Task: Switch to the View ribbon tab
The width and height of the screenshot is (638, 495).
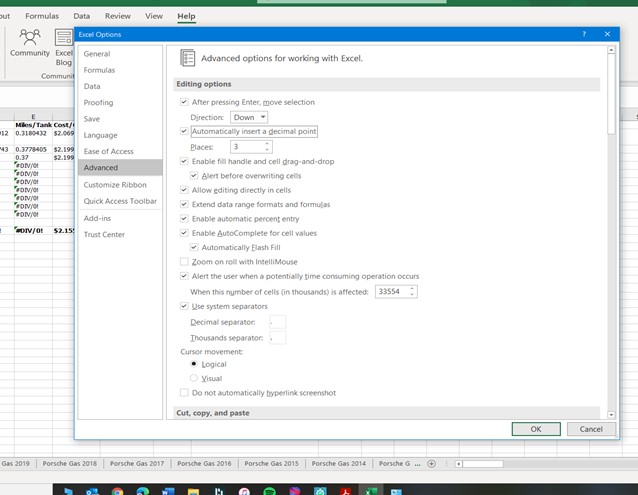Action: [x=154, y=16]
